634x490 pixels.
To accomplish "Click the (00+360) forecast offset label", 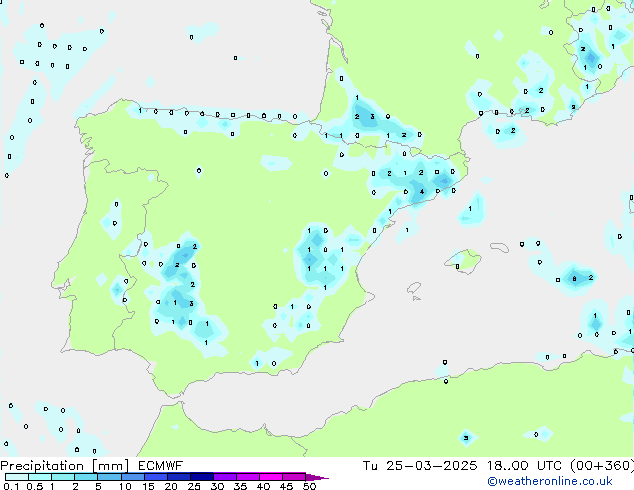I will [603, 466].
